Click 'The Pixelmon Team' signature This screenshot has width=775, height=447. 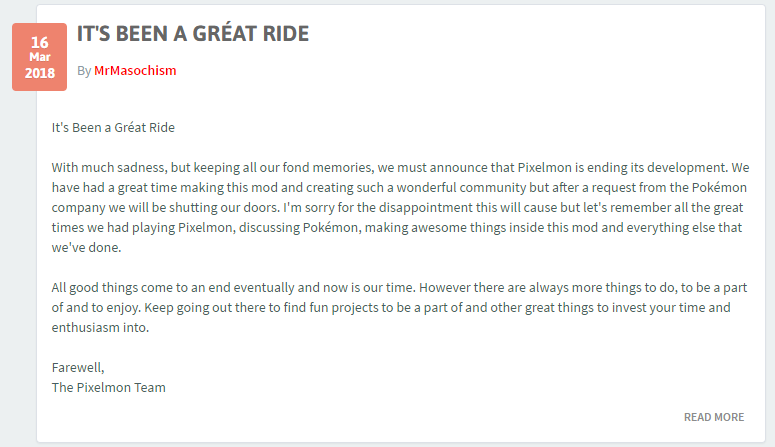tap(108, 387)
